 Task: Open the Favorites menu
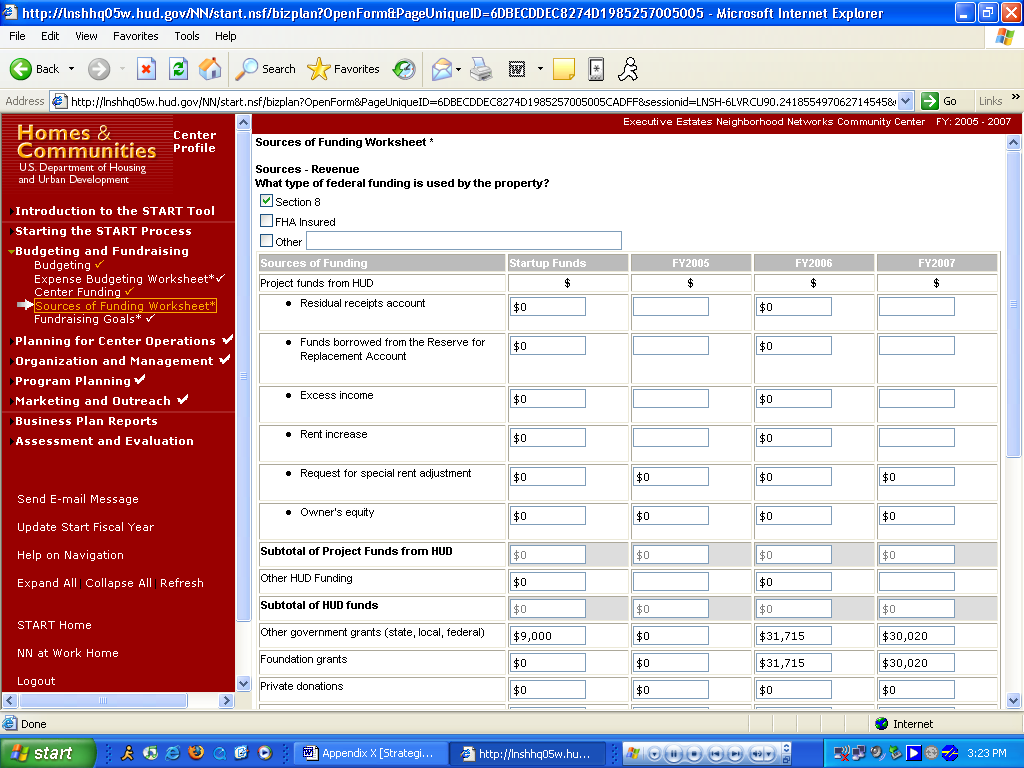135,36
